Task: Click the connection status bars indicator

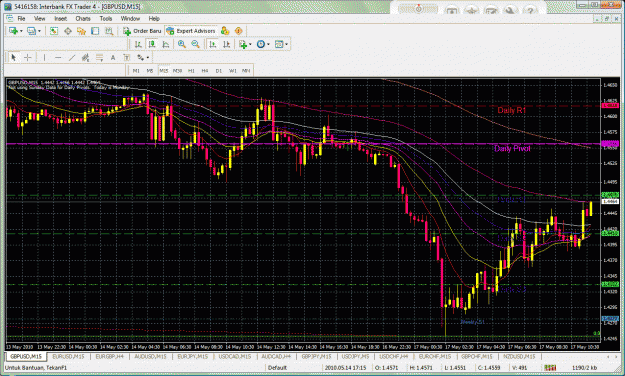Action: point(550,368)
